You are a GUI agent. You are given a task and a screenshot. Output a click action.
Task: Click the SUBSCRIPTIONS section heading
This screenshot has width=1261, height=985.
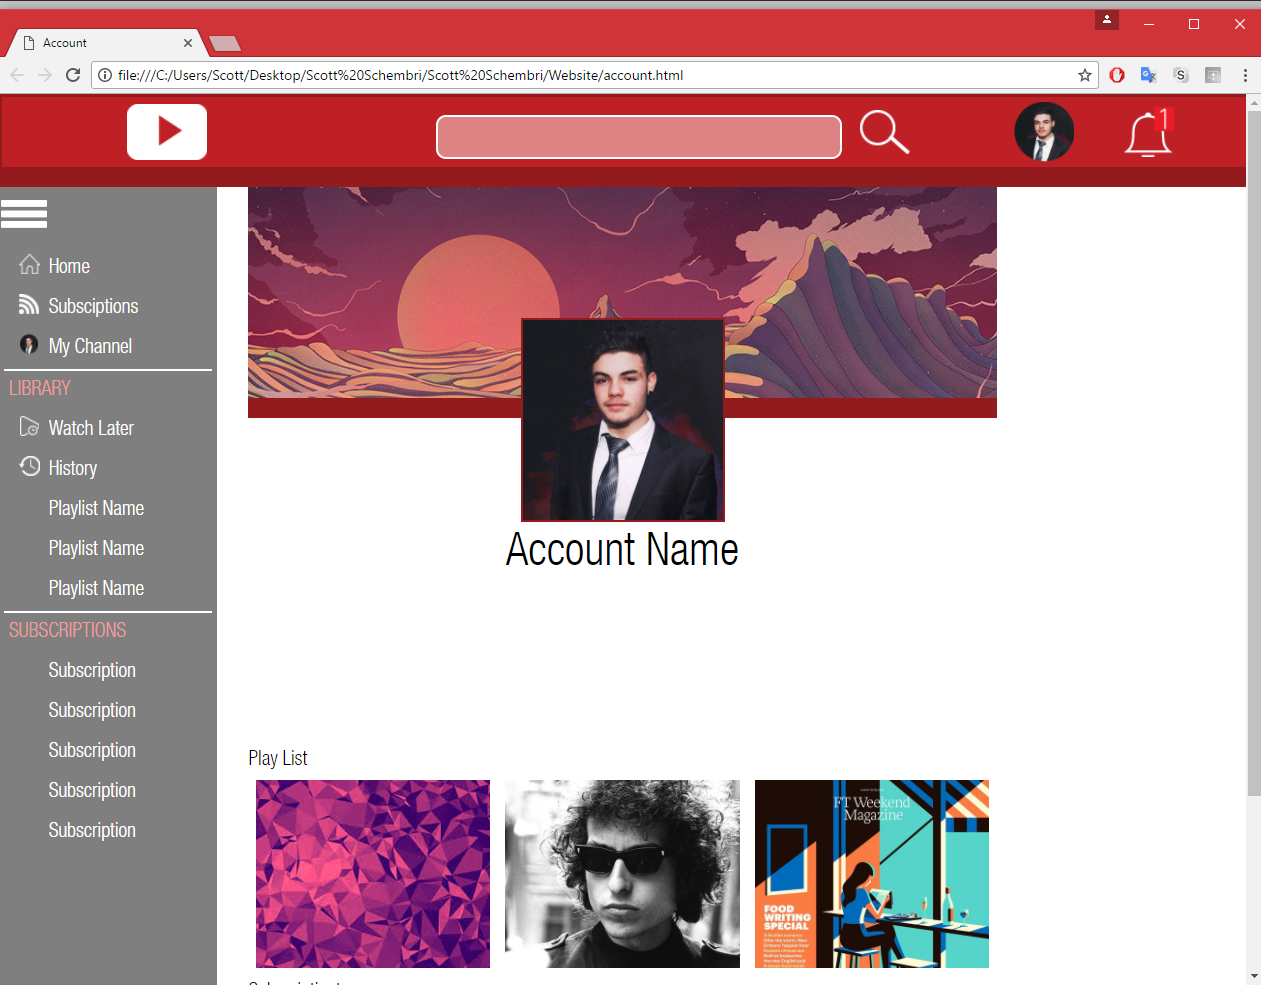tap(68, 630)
